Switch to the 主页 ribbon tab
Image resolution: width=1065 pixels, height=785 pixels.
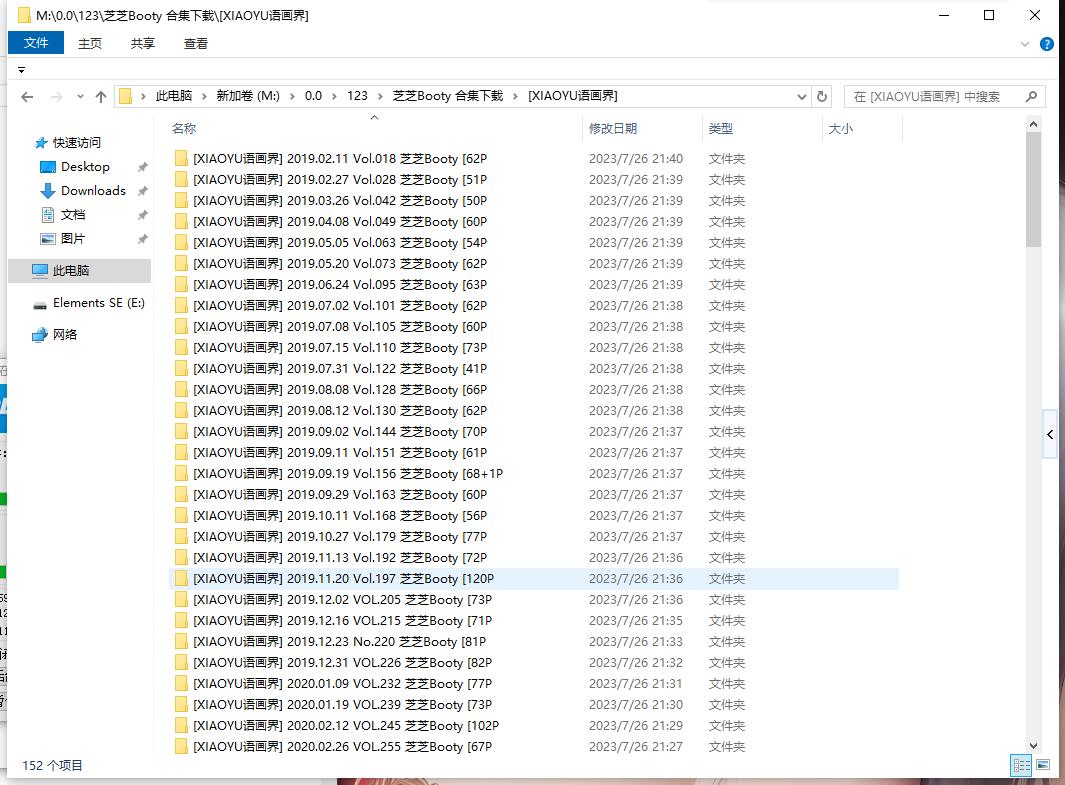click(x=90, y=43)
